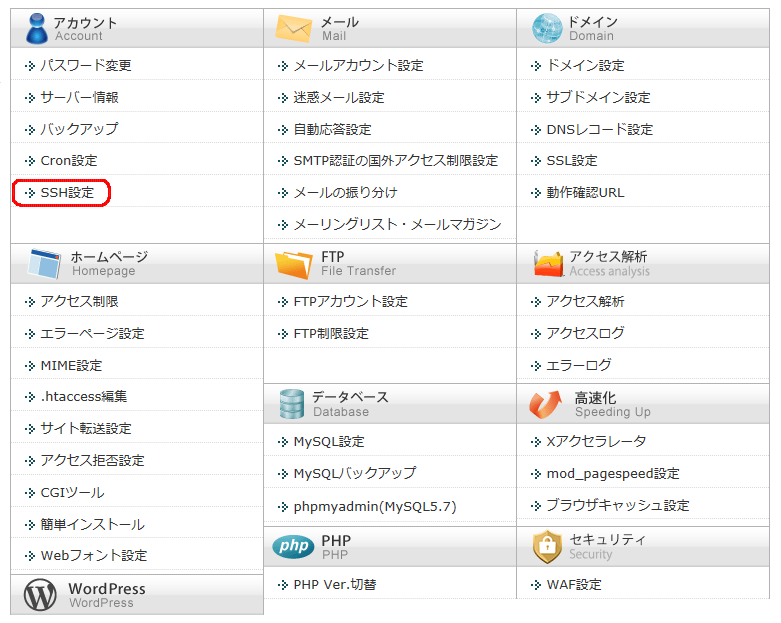
Task: Open Cron設定 link
Action: tap(69, 161)
